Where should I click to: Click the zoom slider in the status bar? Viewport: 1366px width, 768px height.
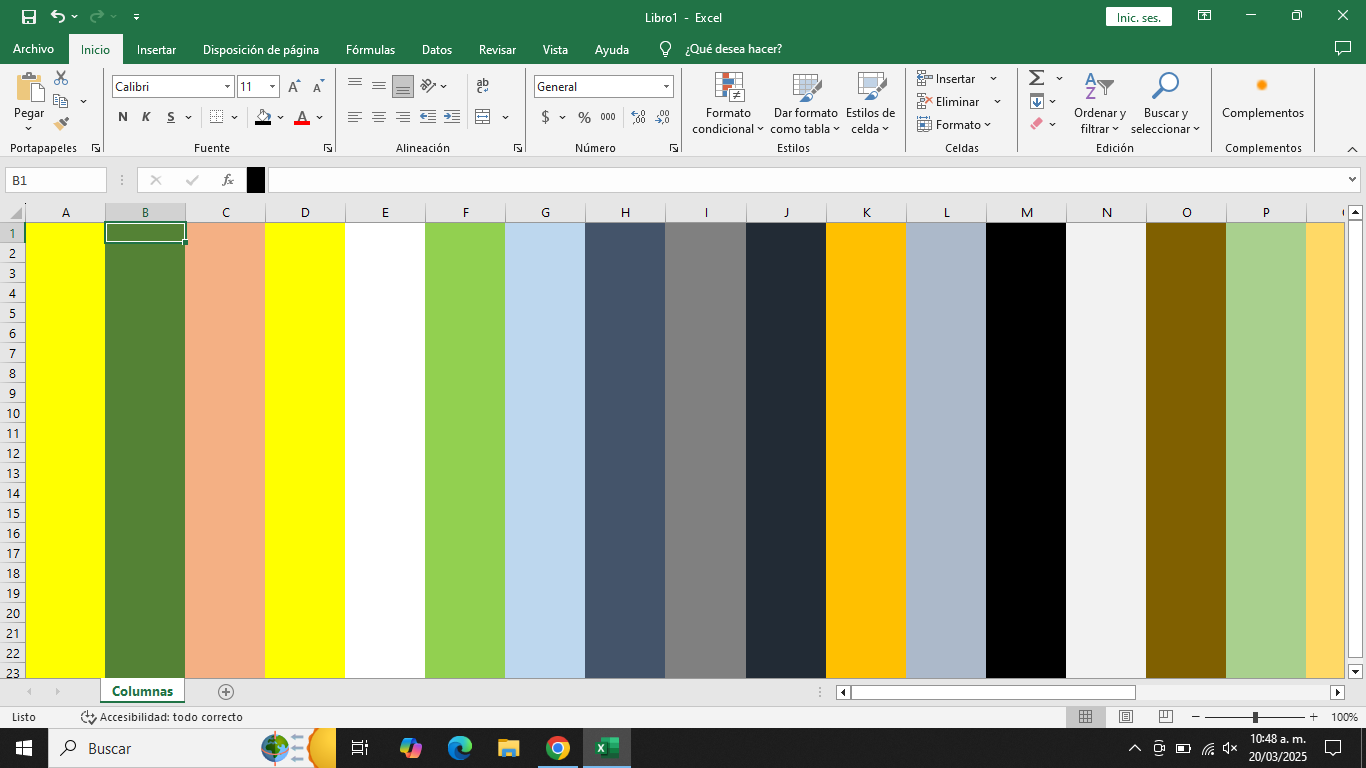(1255, 717)
